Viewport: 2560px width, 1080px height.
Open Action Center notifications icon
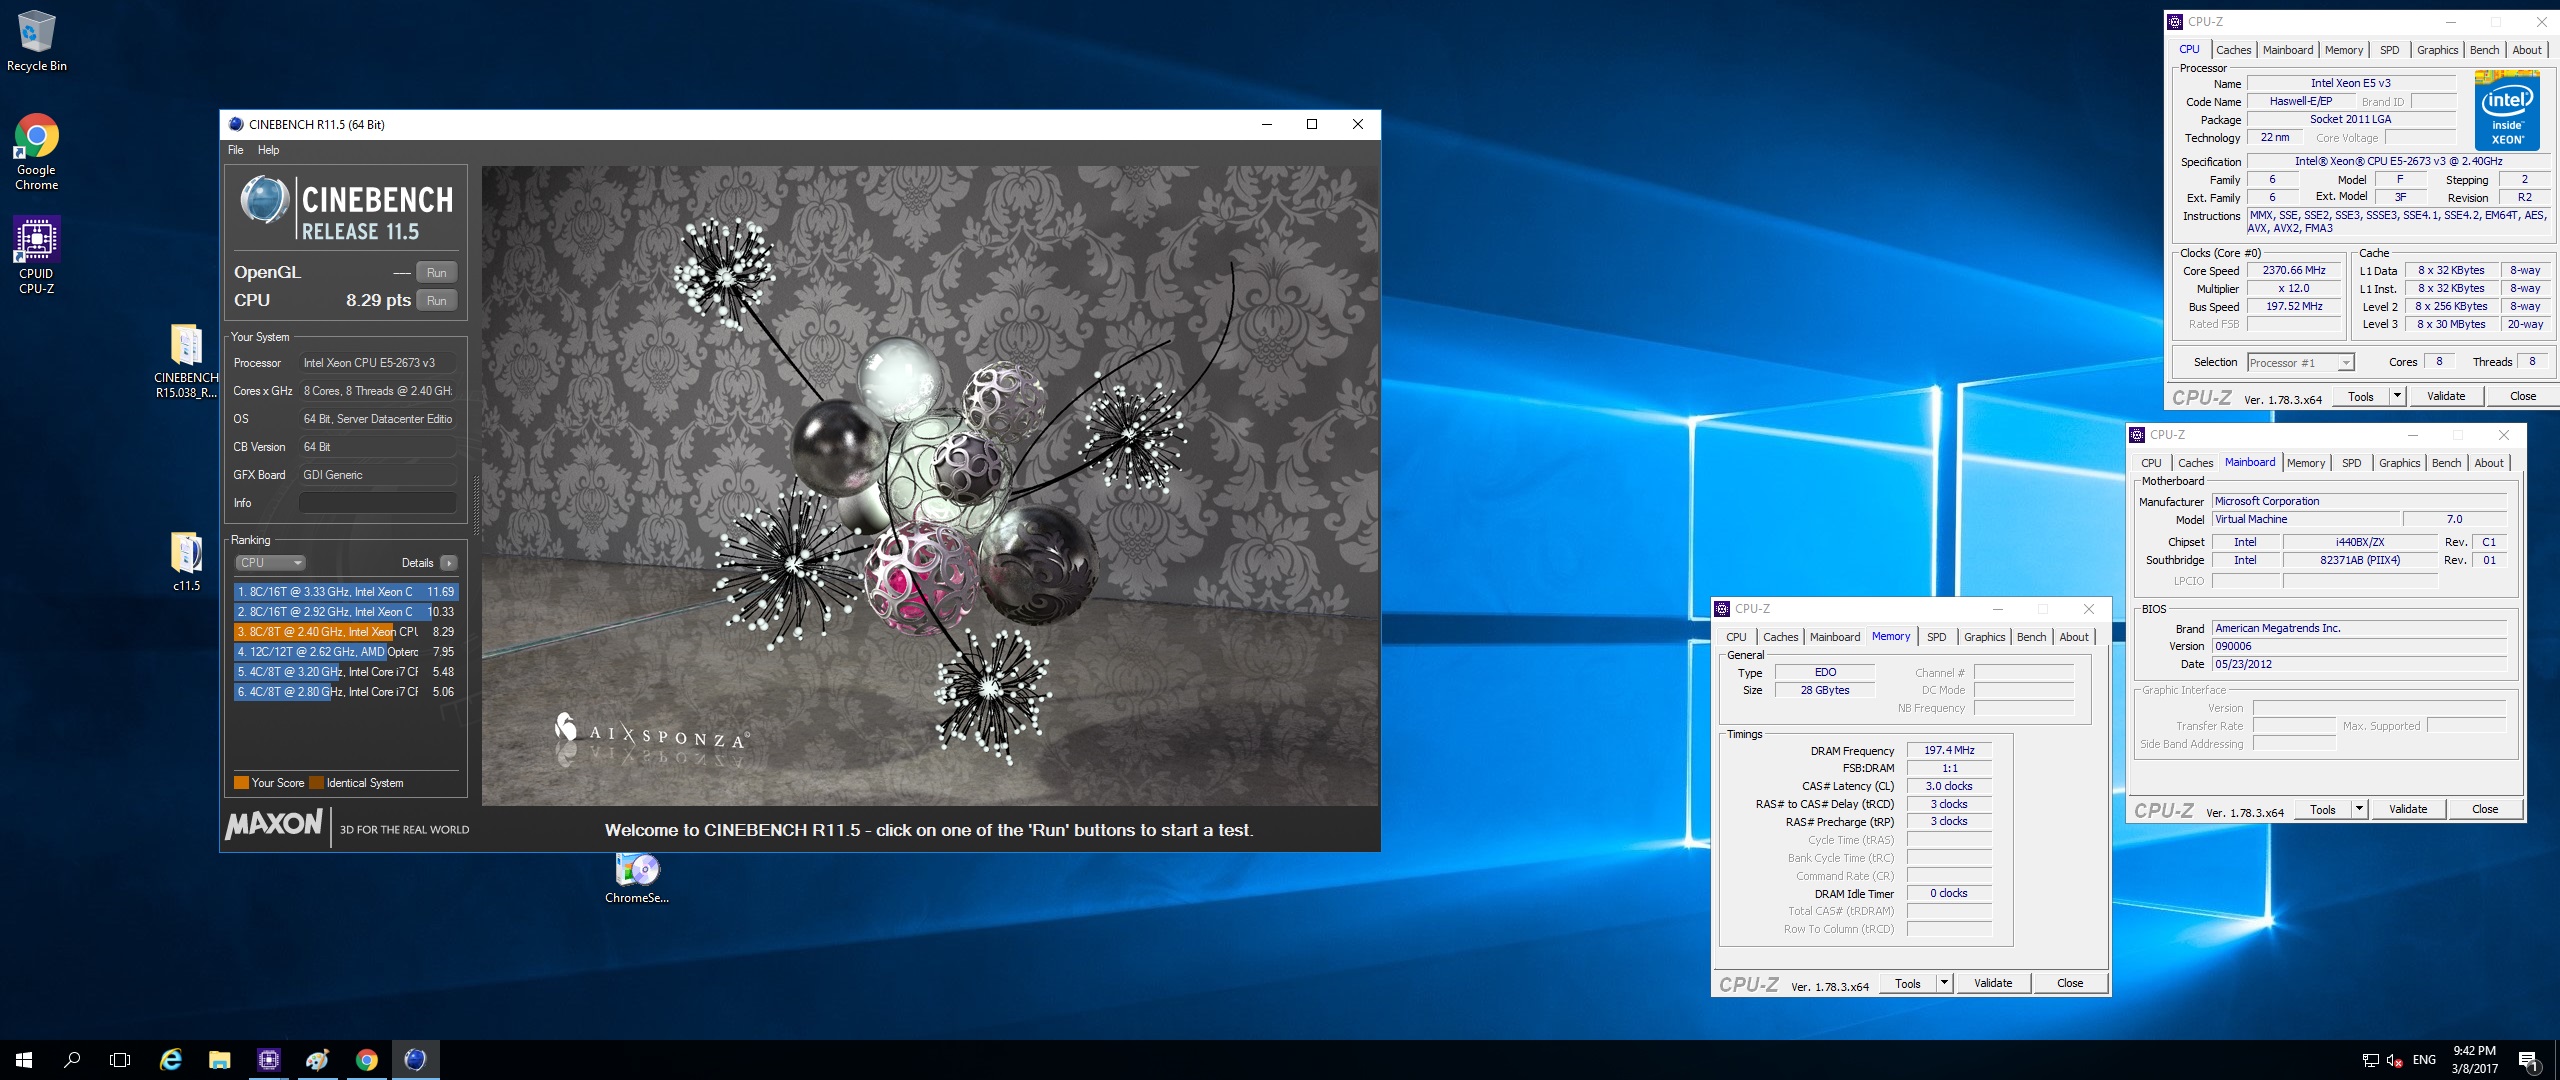click(x=2528, y=1061)
